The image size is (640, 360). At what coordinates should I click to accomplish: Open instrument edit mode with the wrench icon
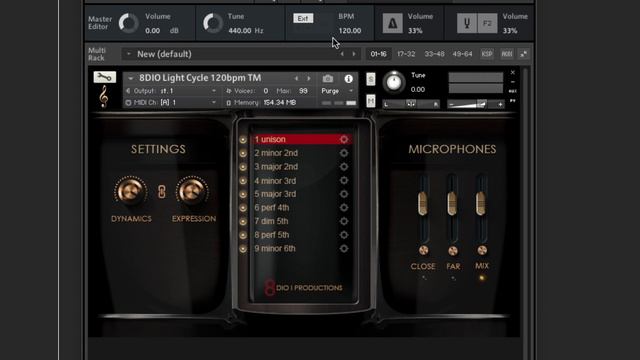(104, 77)
